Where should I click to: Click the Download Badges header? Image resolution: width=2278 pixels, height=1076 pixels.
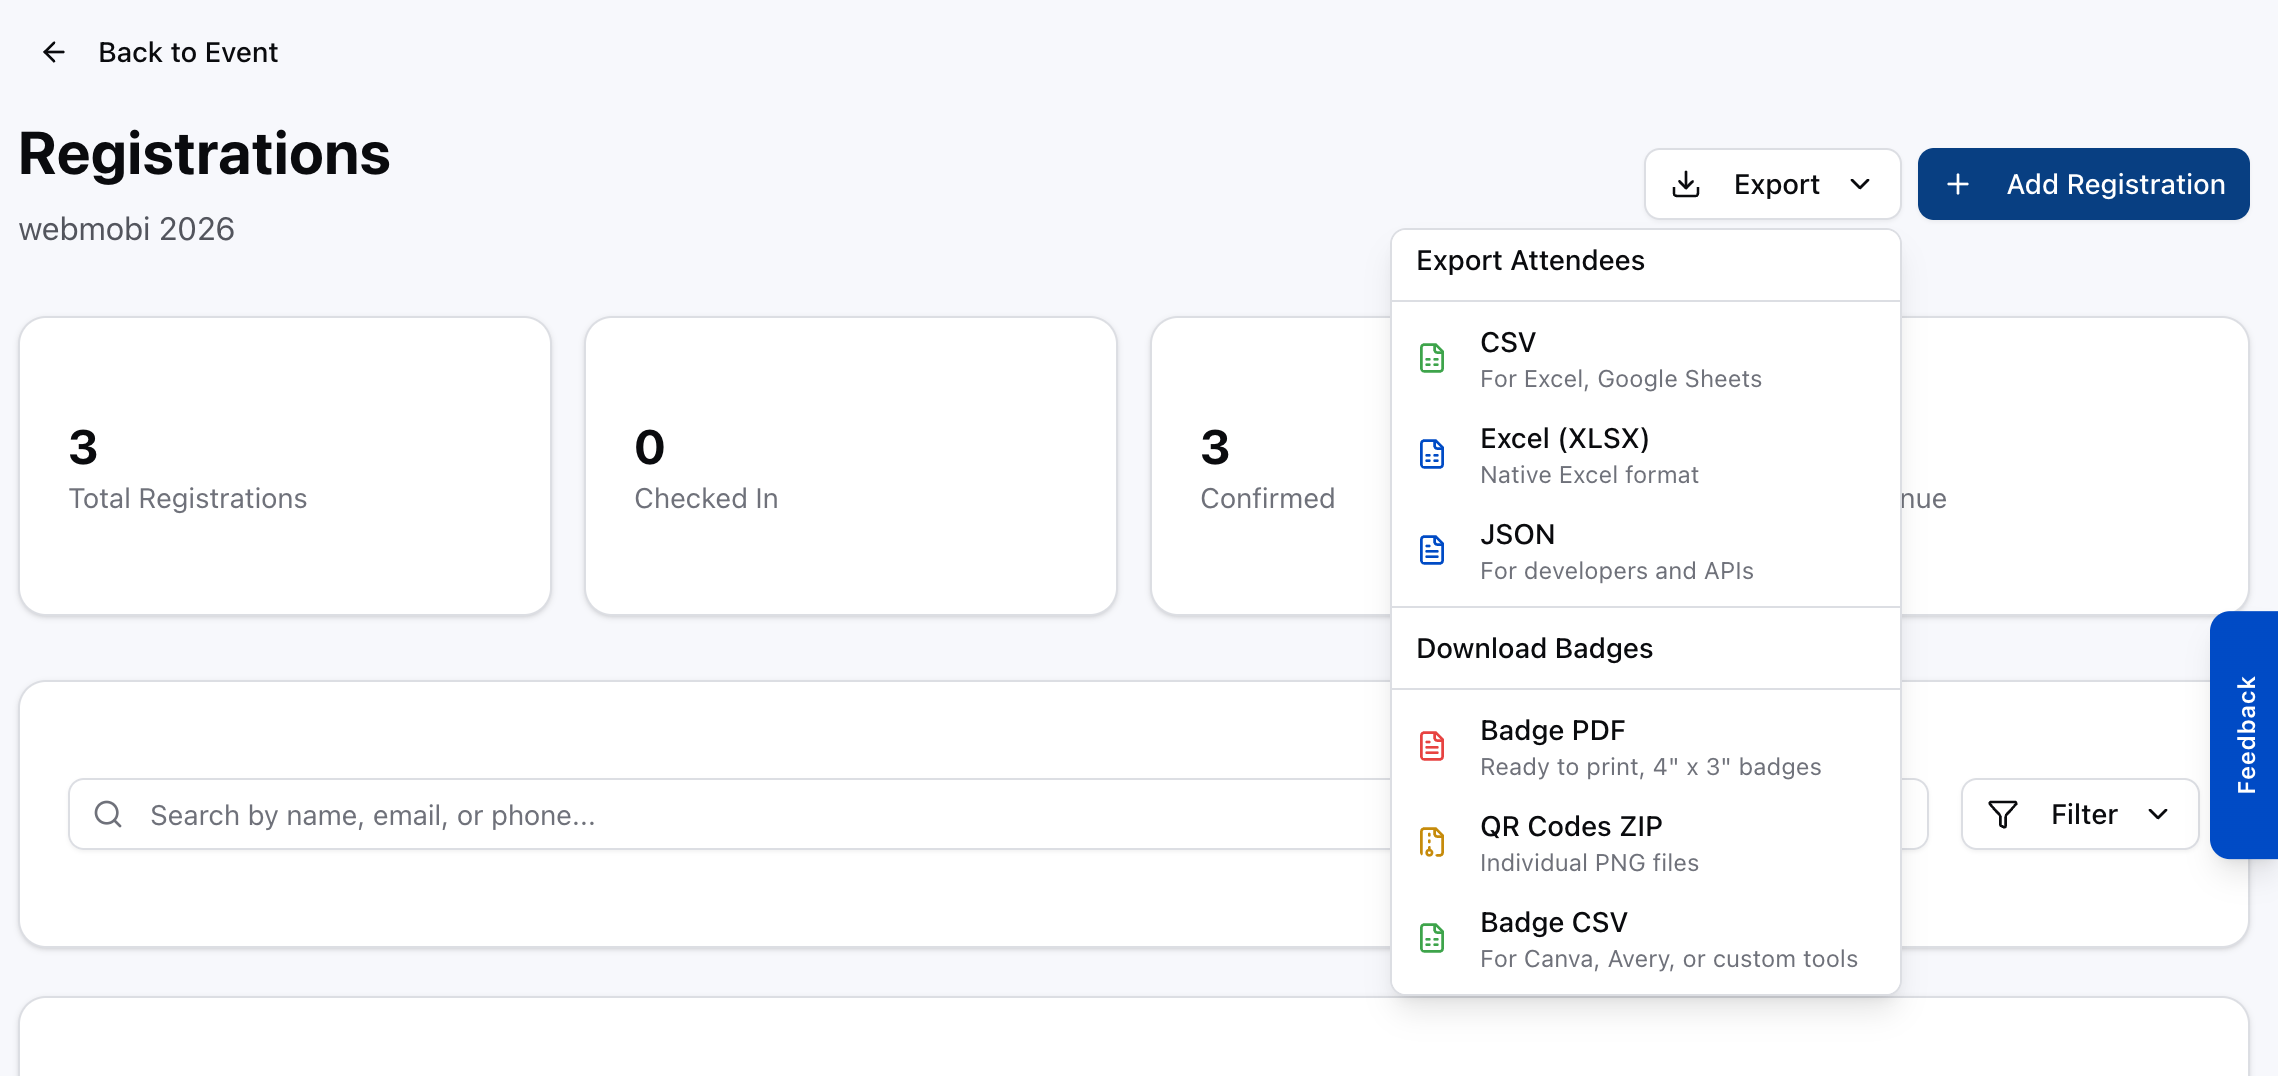1534,648
